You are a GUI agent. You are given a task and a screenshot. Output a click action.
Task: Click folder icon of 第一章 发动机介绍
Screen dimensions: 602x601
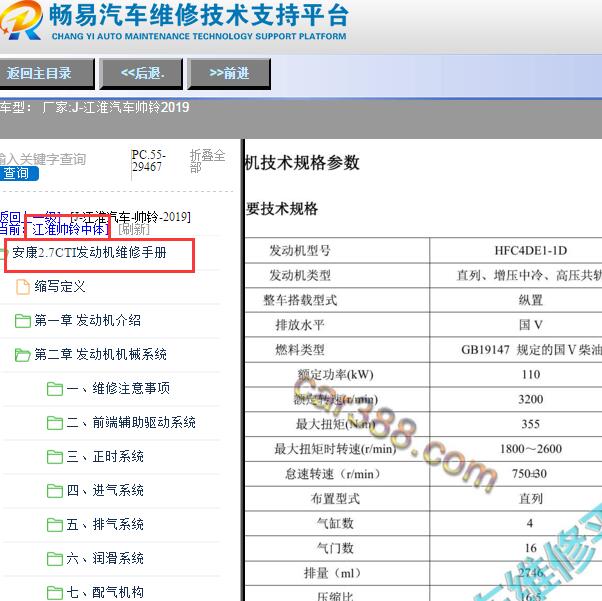click(x=23, y=321)
